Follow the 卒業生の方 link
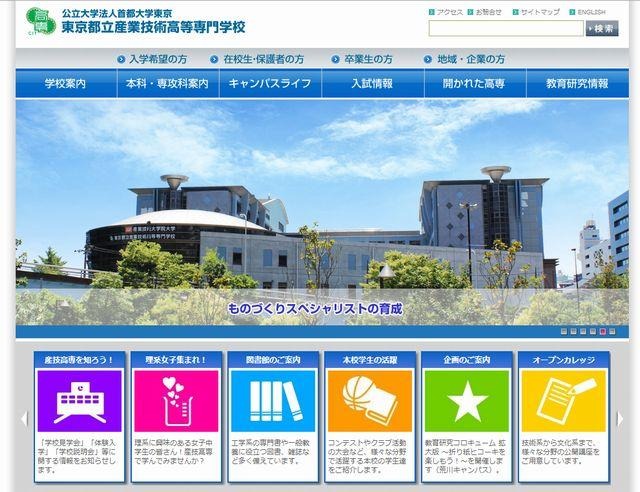 368,59
